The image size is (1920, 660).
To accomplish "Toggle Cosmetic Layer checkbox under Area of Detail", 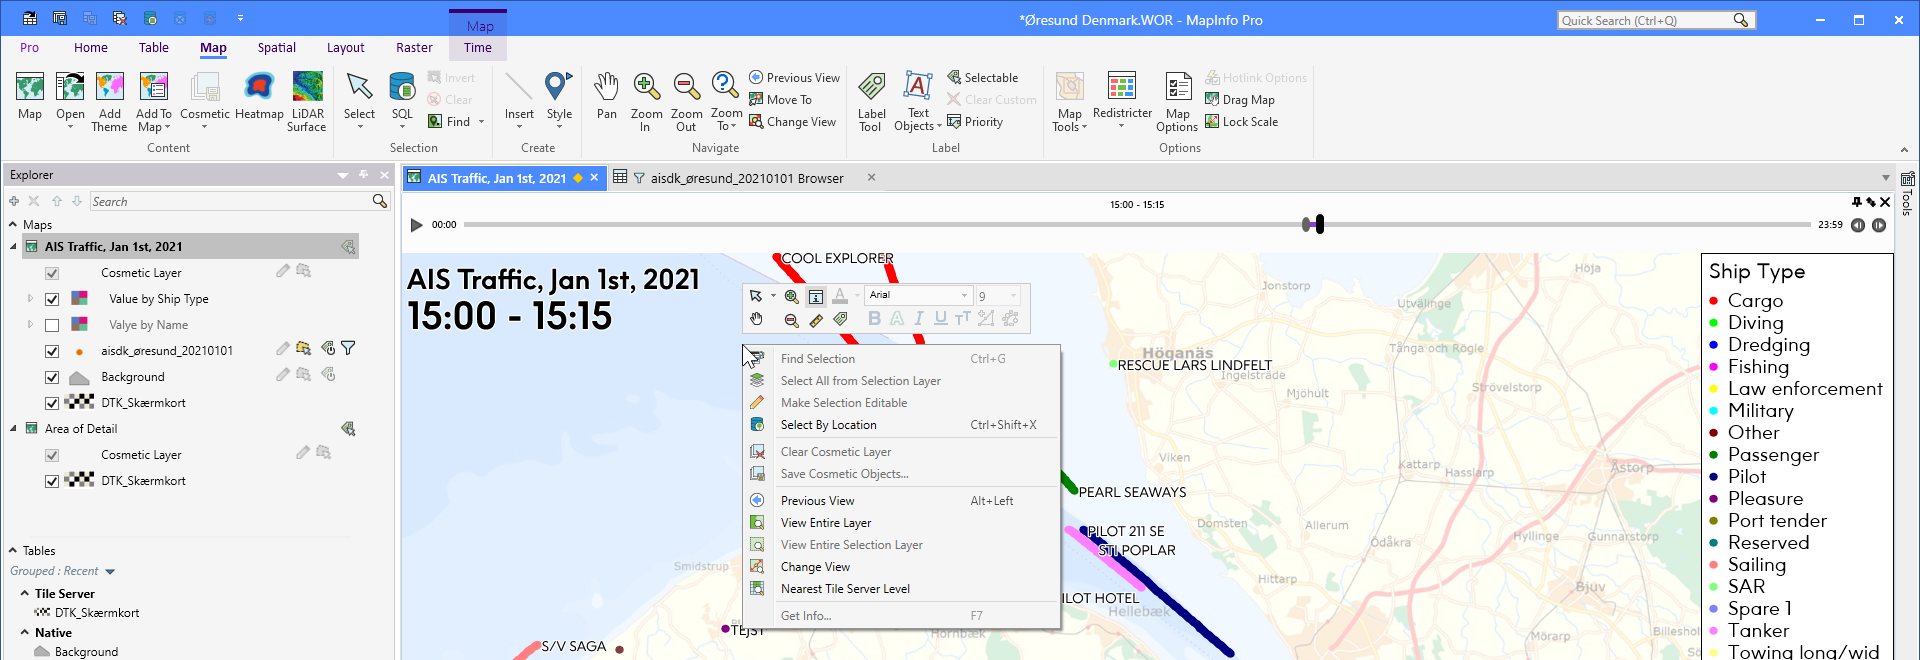I will (x=52, y=455).
